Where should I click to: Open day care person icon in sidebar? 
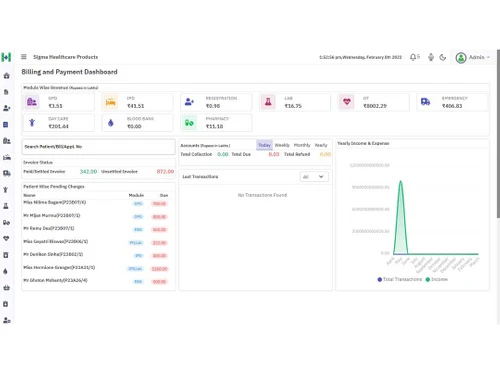[6, 190]
